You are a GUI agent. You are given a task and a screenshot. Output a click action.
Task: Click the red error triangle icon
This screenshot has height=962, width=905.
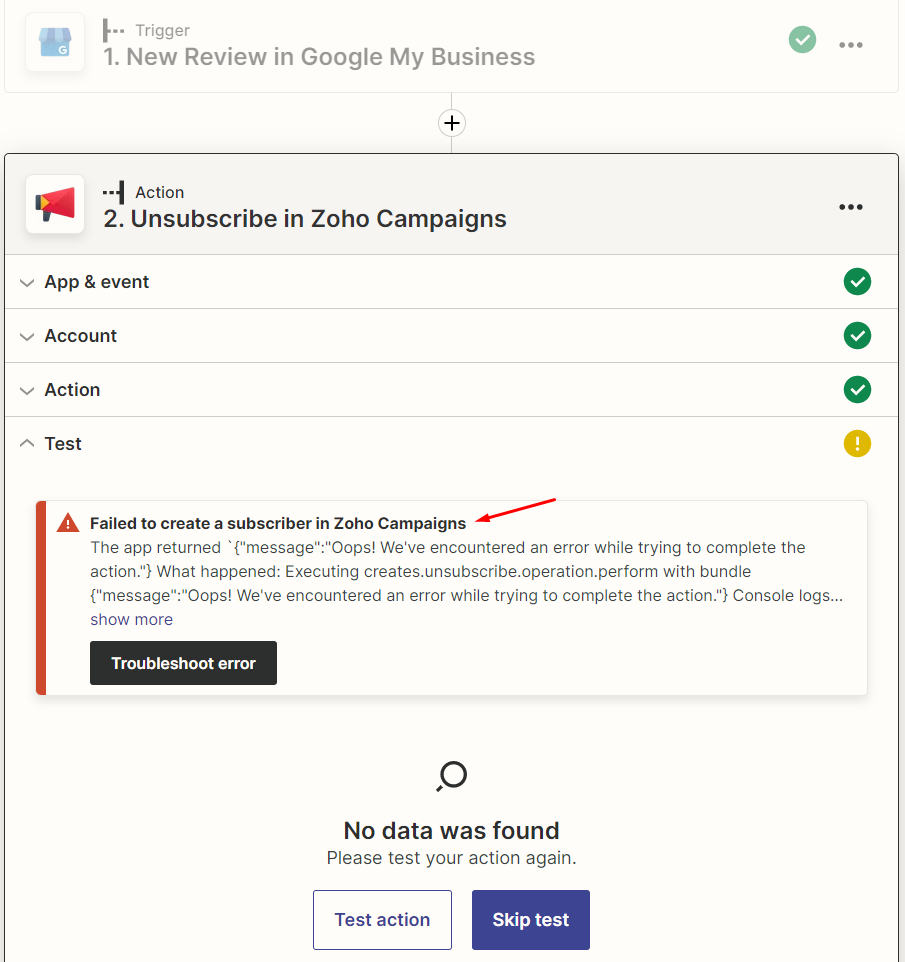[x=67, y=523]
